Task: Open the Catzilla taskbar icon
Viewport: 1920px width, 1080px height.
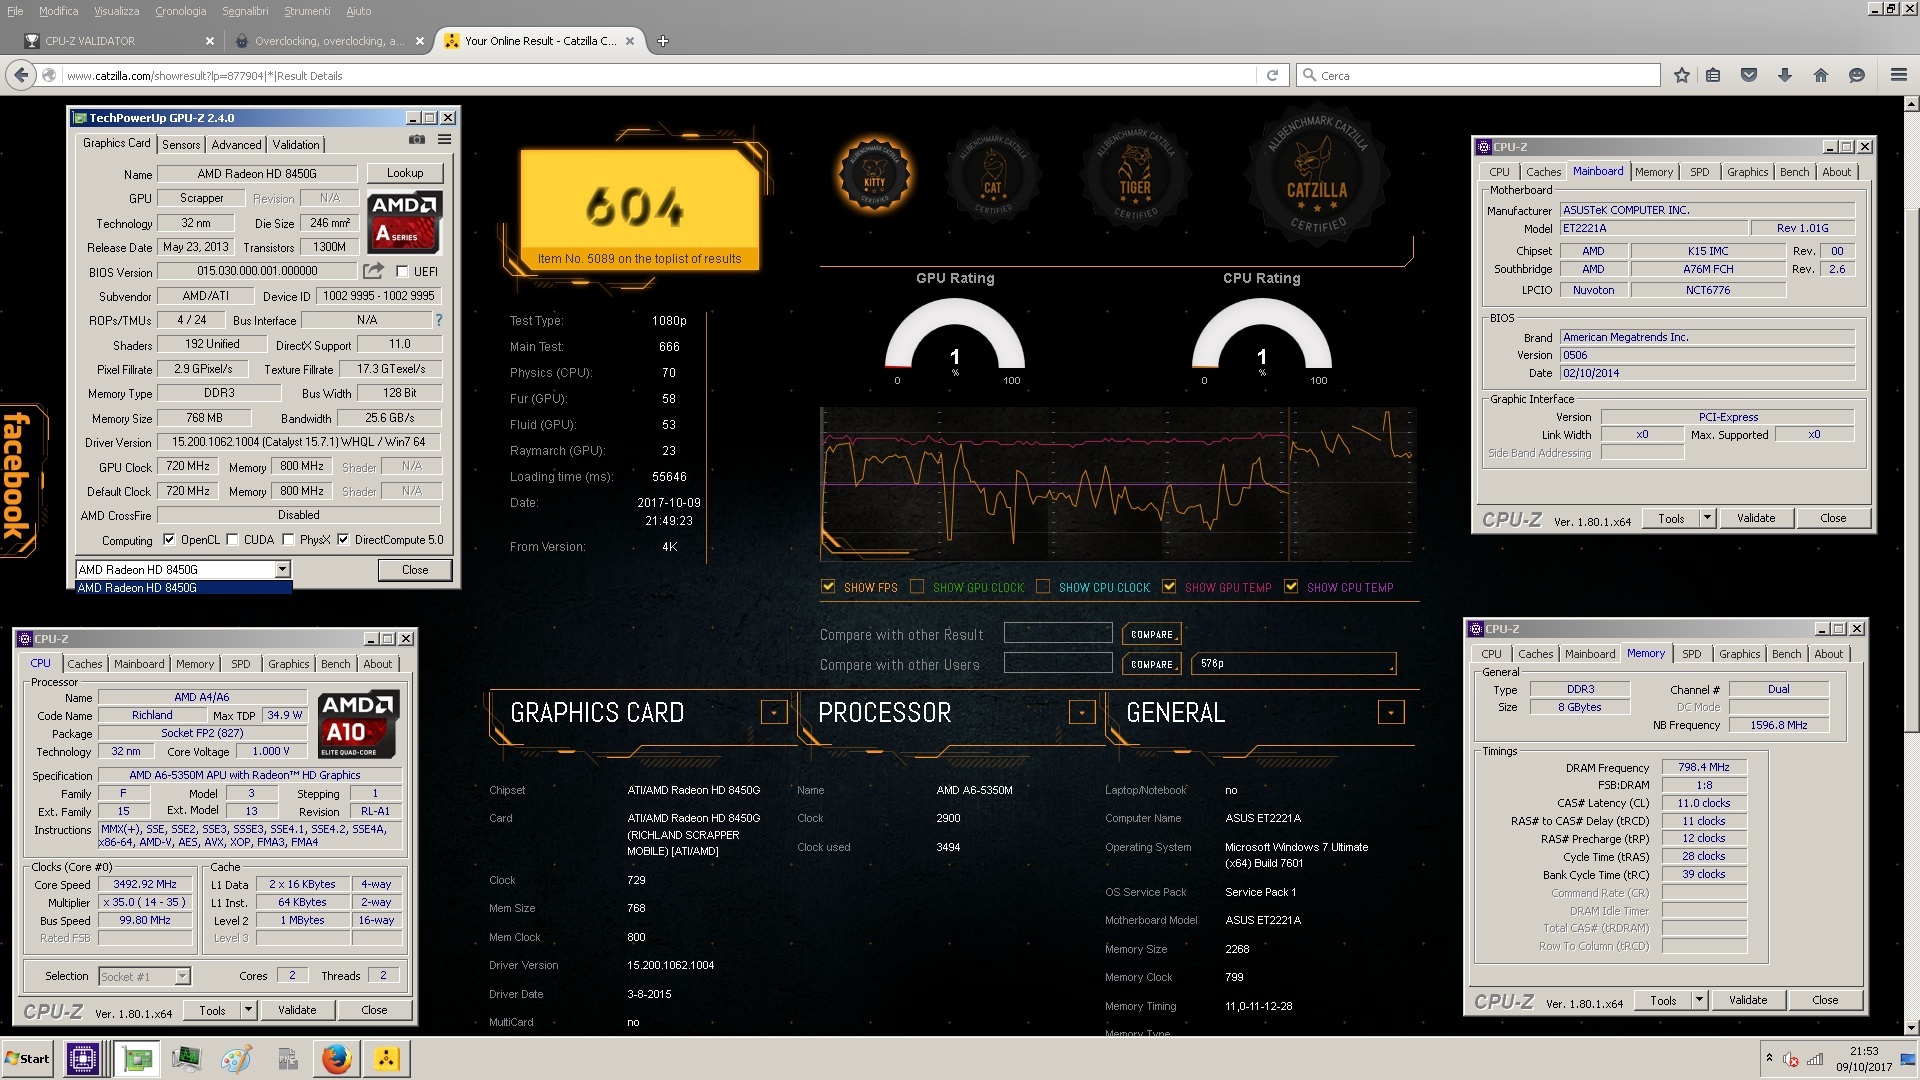Action: 387,1058
